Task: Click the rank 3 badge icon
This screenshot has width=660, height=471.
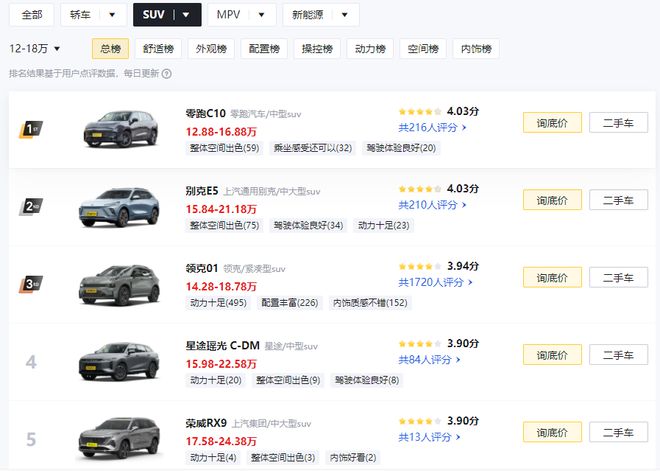Action: tap(31, 284)
